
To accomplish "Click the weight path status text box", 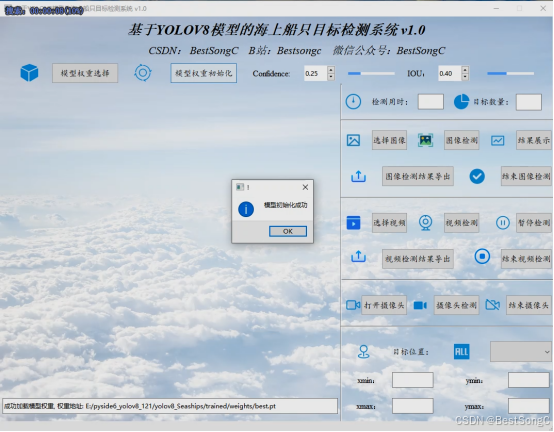I will tap(170, 406).
